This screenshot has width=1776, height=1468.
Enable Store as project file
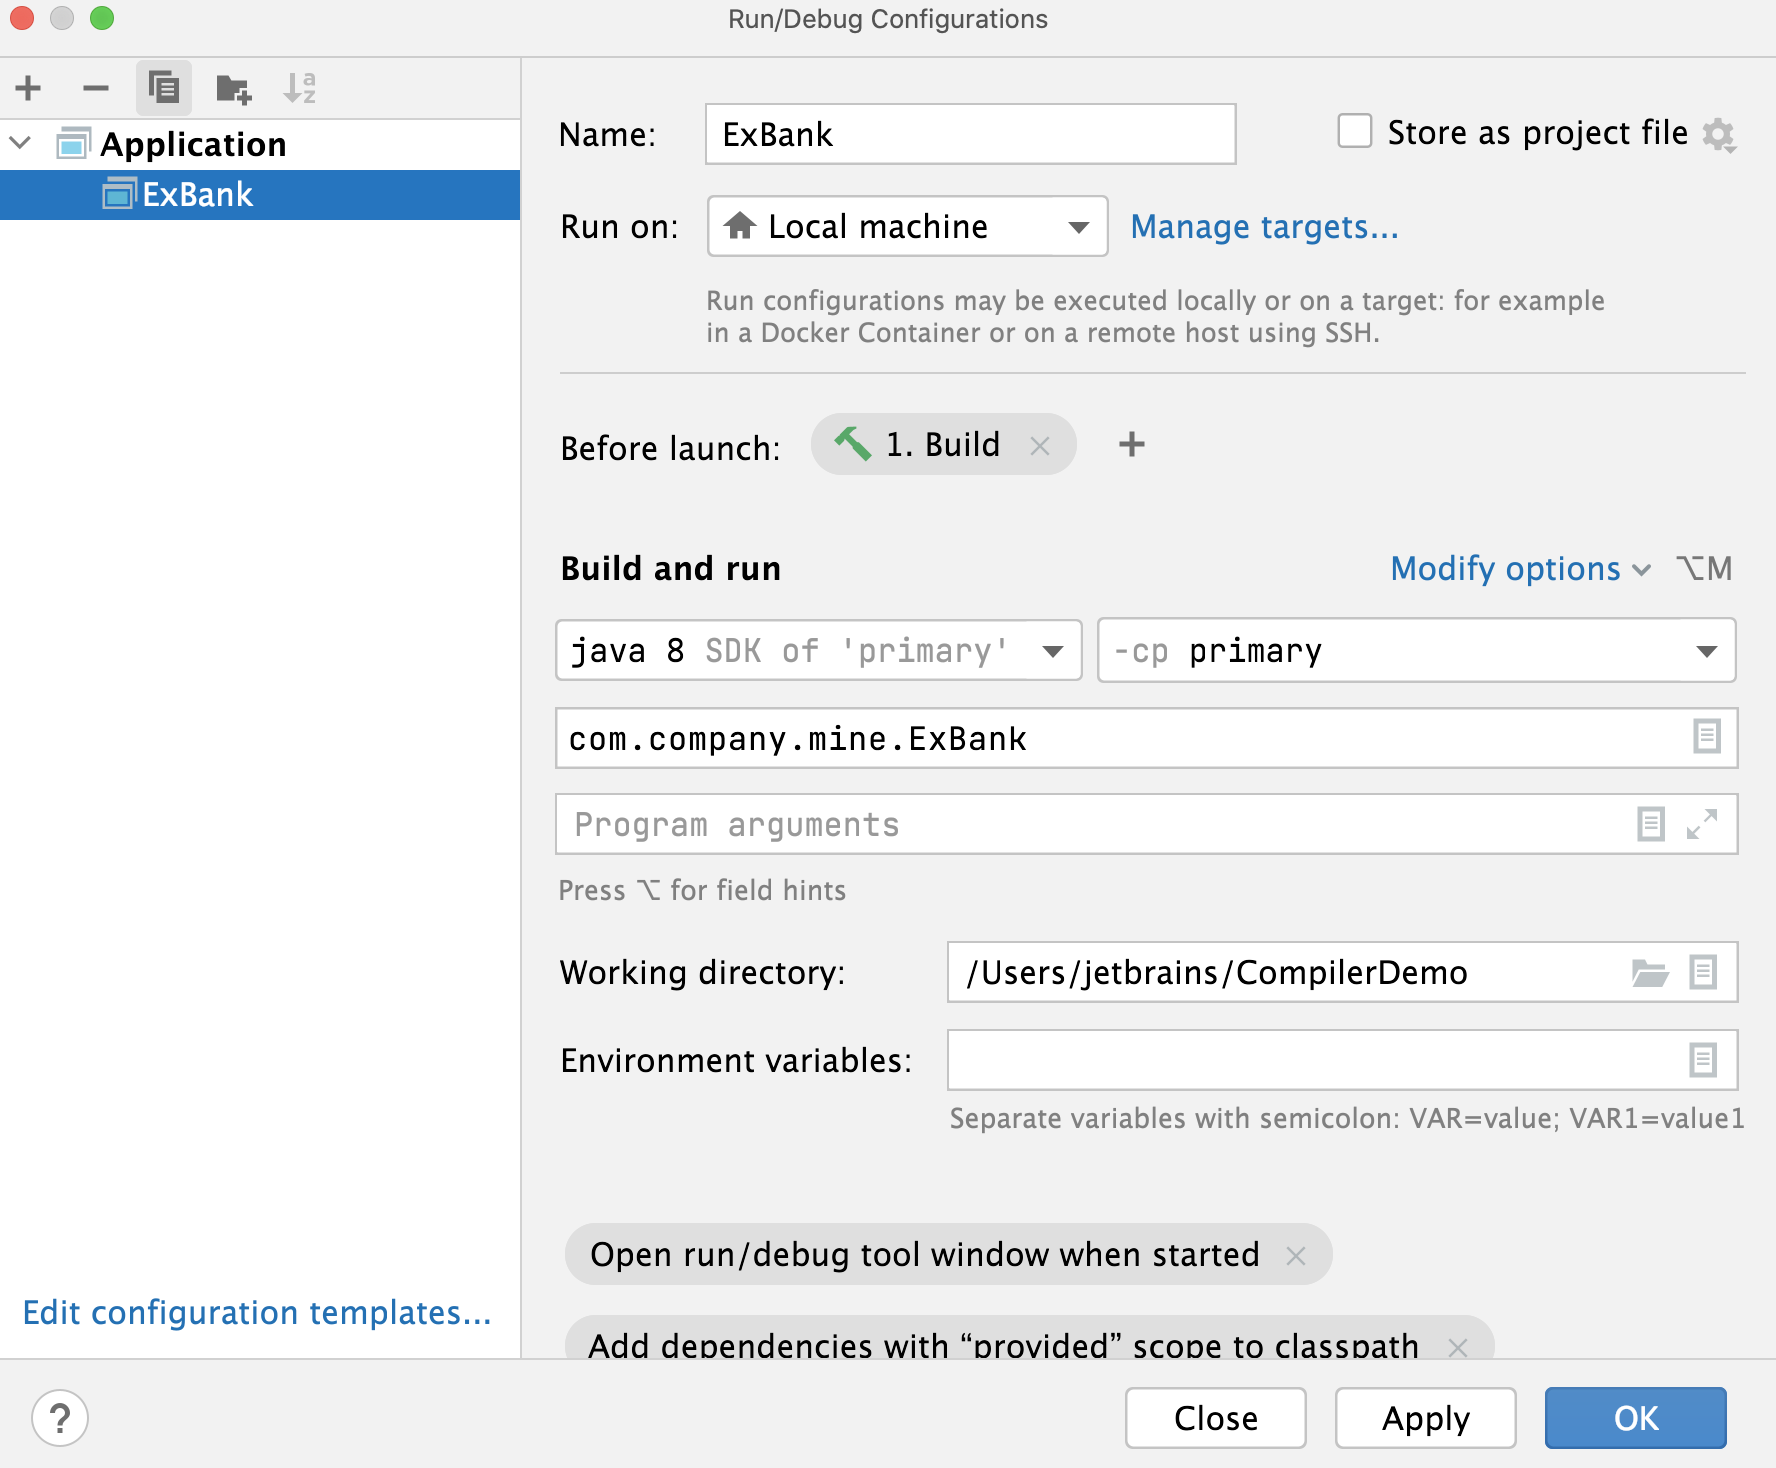1354,131
